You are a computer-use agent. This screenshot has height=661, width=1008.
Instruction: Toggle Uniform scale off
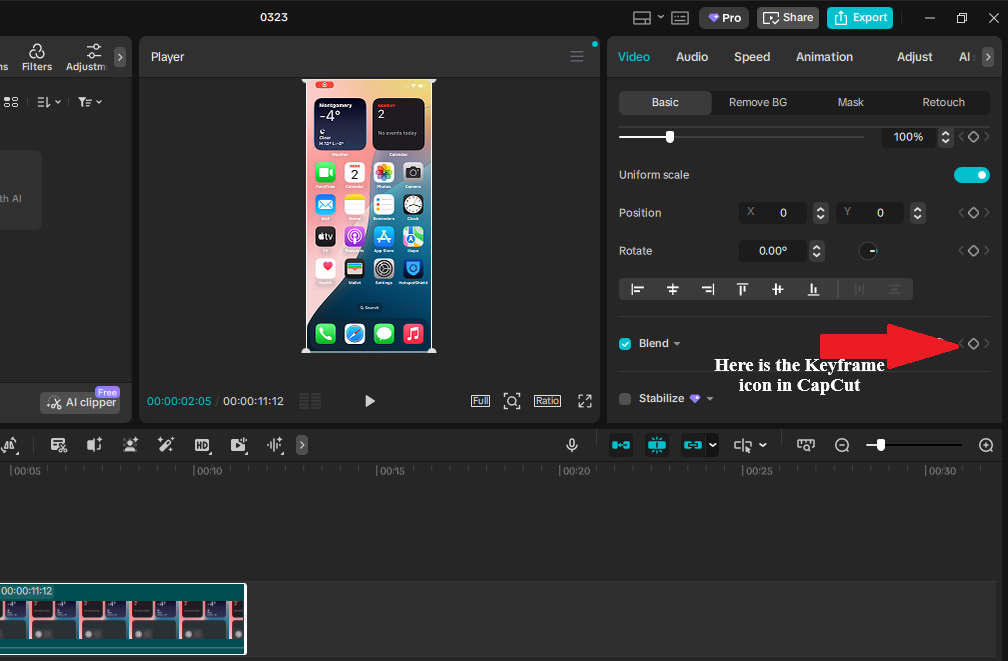[971, 174]
